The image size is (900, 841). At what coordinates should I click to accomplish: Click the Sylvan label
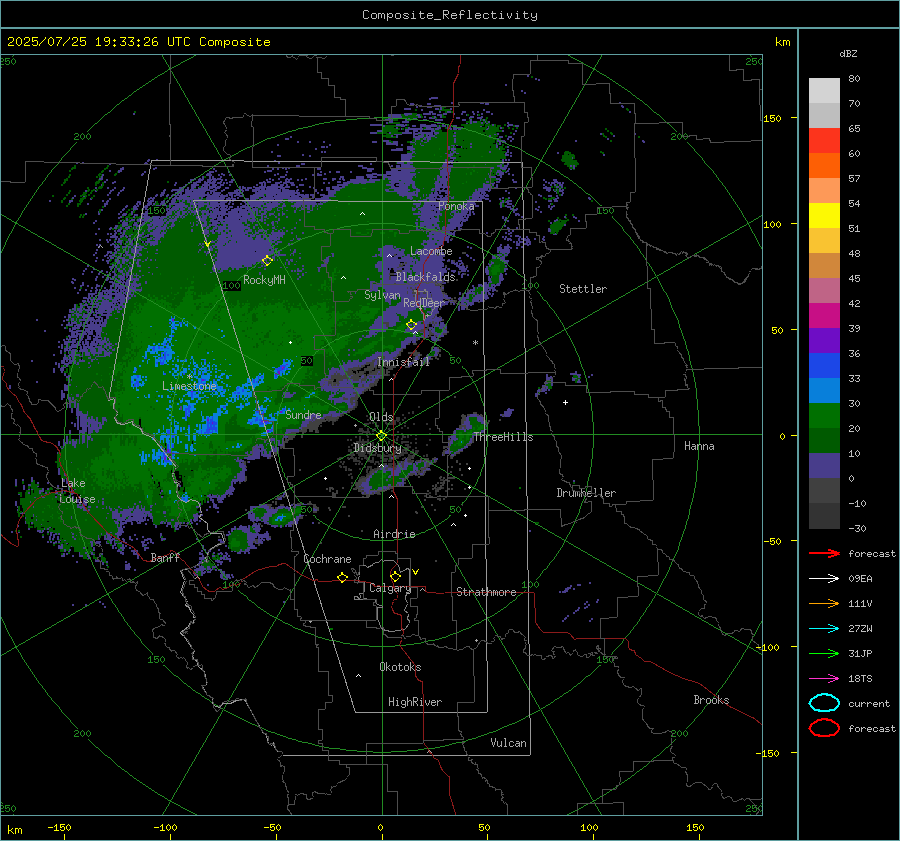pos(382,295)
